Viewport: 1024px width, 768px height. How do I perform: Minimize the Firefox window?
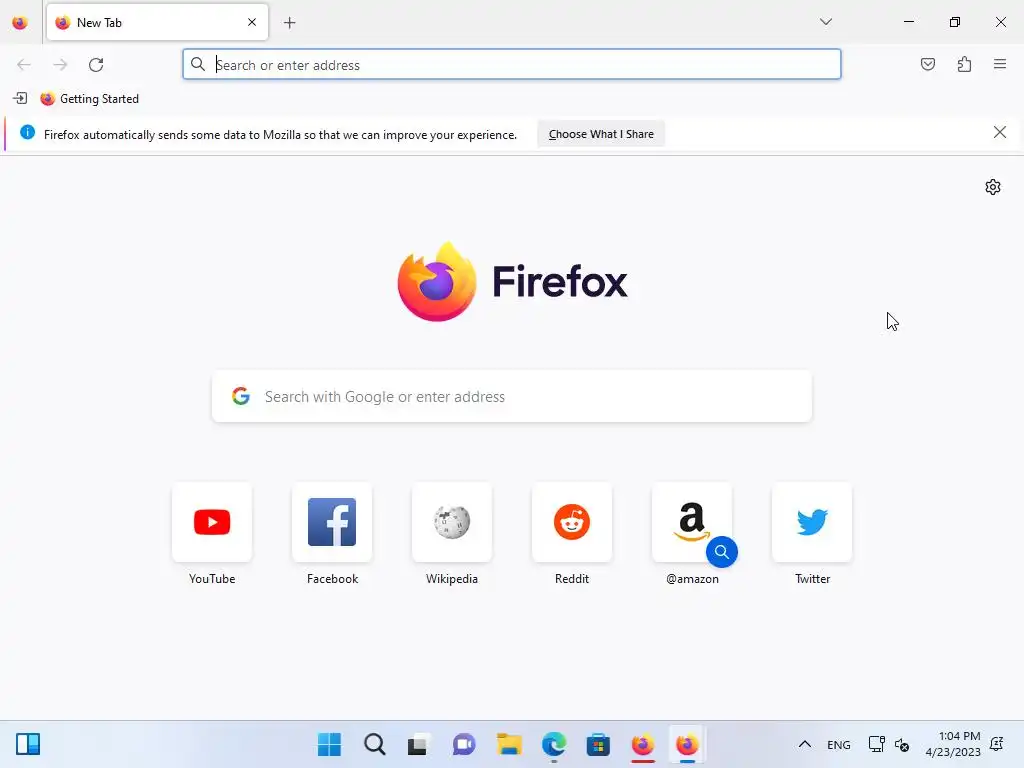pyautogui.click(x=908, y=22)
